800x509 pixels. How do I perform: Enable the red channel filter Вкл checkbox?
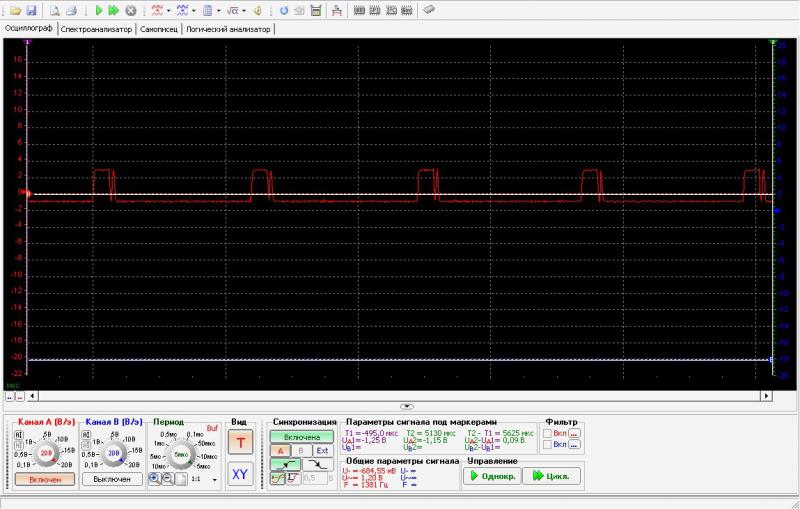pyautogui.click(x=547, y=433)
